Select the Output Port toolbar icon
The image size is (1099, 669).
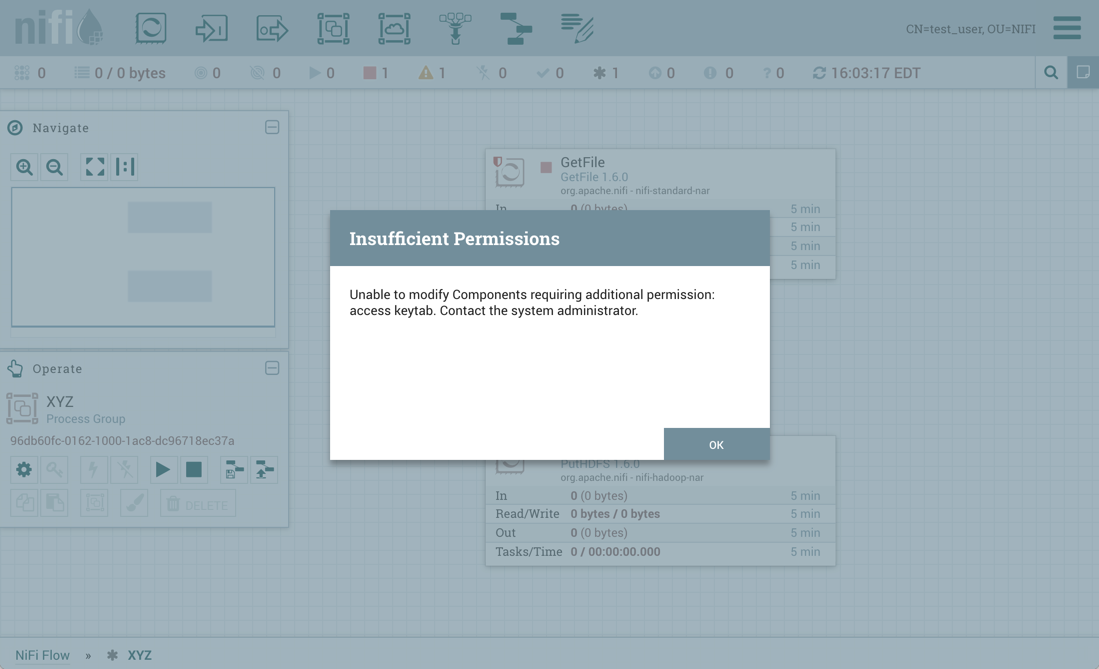(x=272, y=28)
